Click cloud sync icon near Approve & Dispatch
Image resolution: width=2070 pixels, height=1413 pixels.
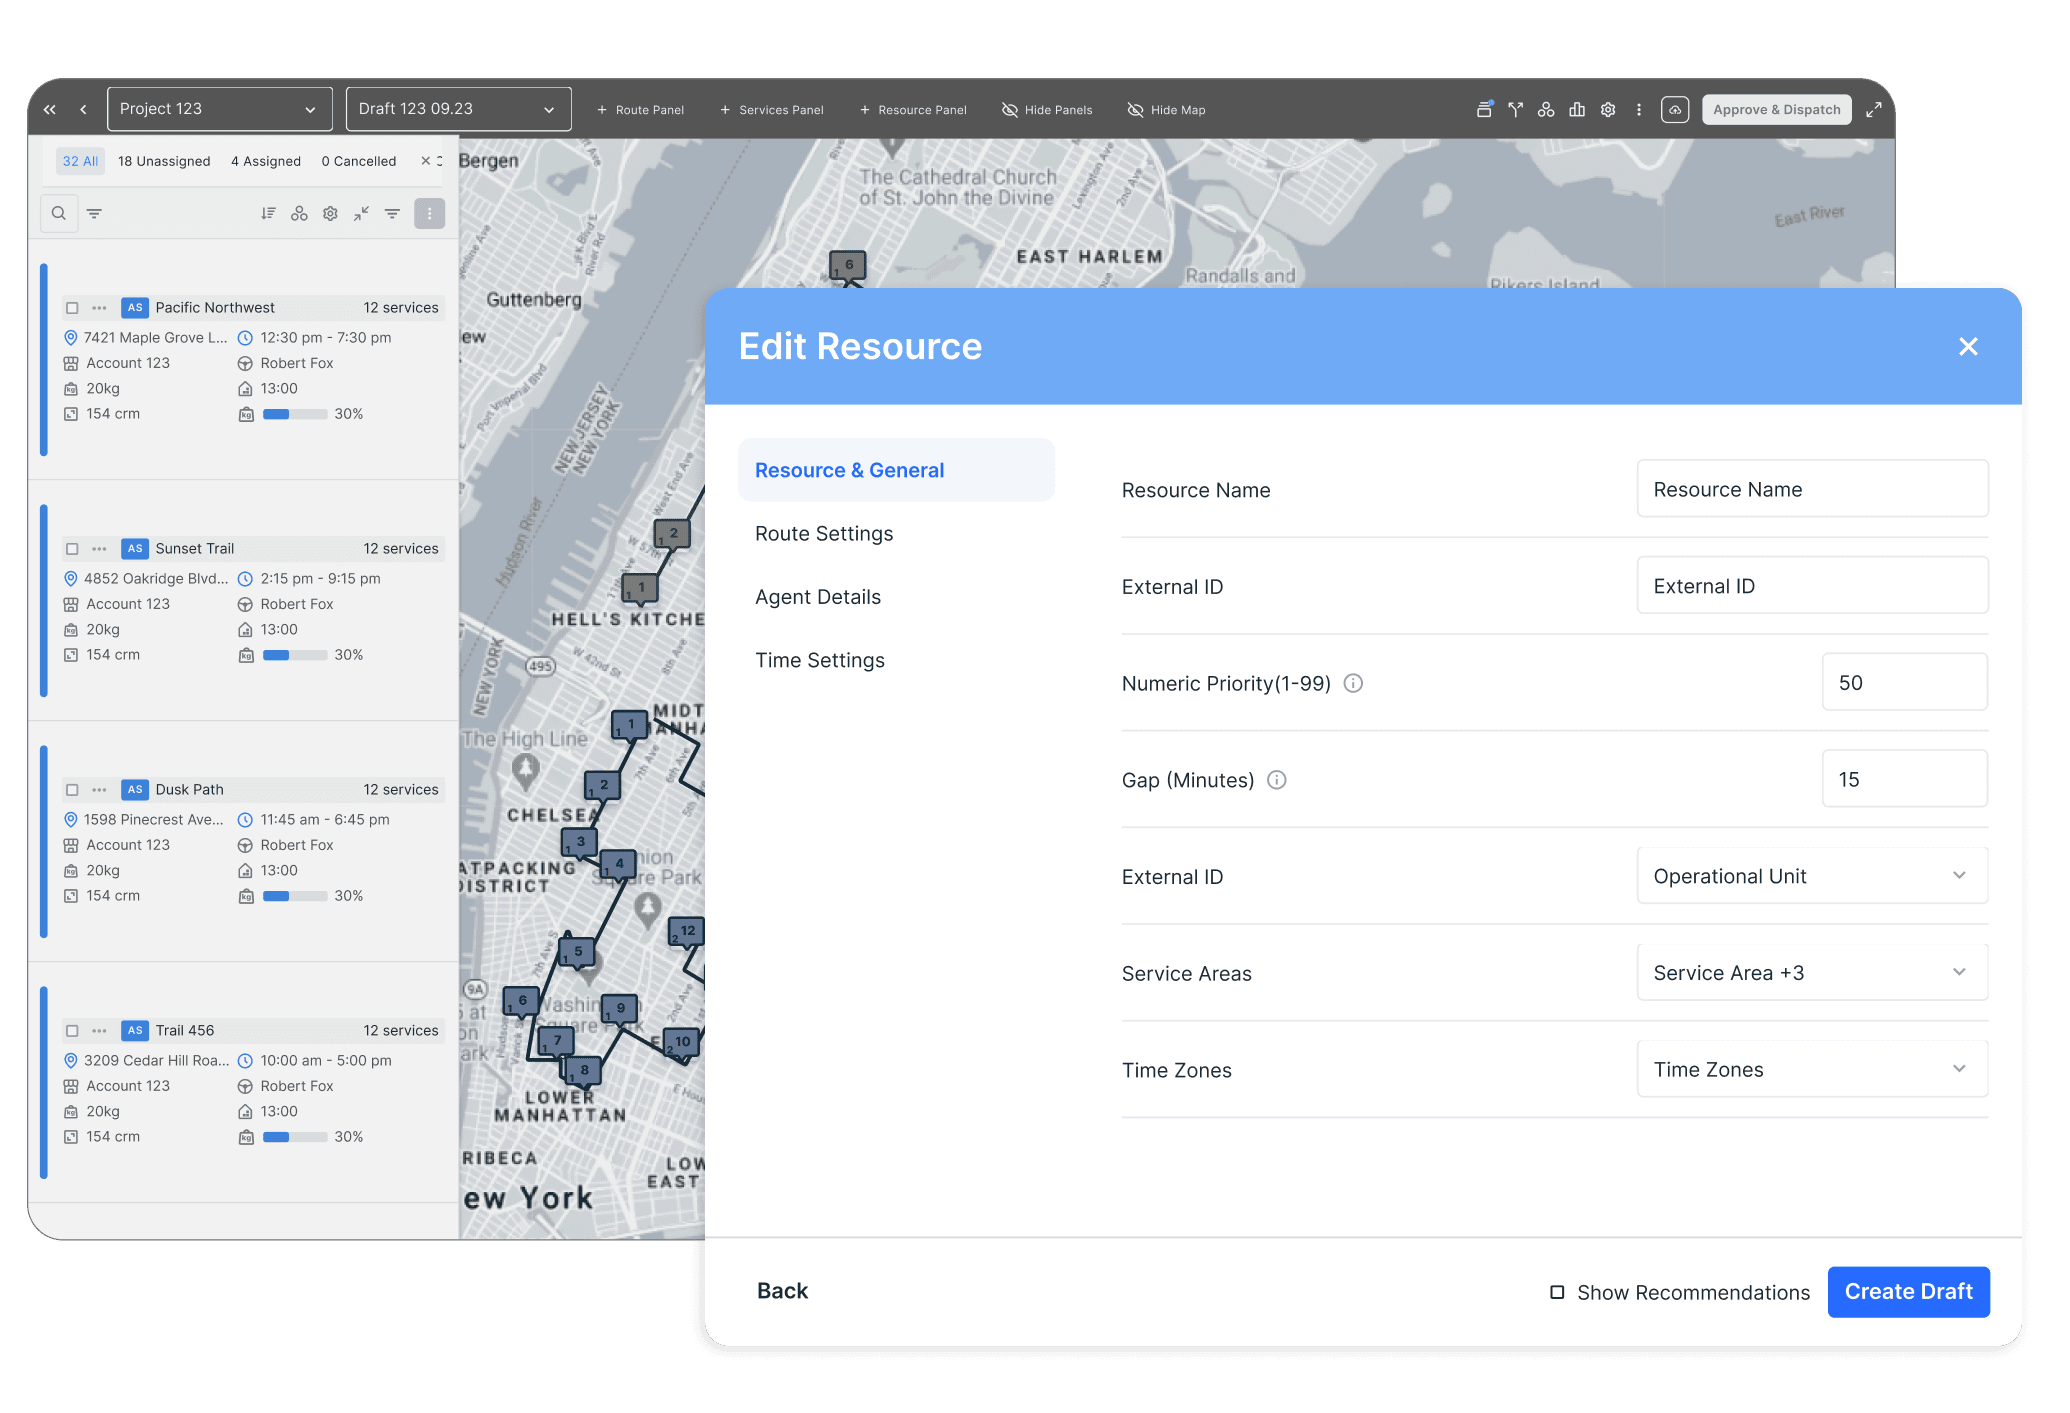tap(1675, 110)
